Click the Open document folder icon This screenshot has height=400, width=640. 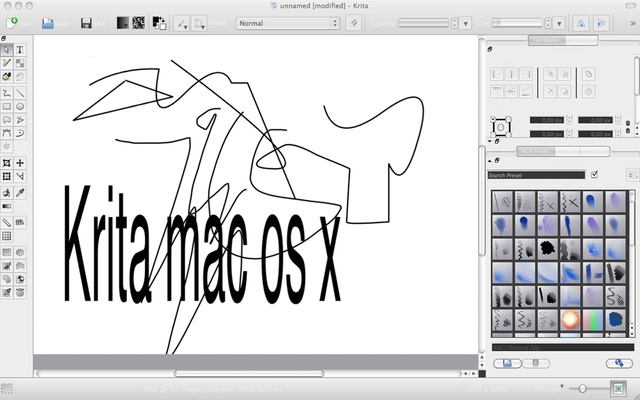[x=48, y=23]
